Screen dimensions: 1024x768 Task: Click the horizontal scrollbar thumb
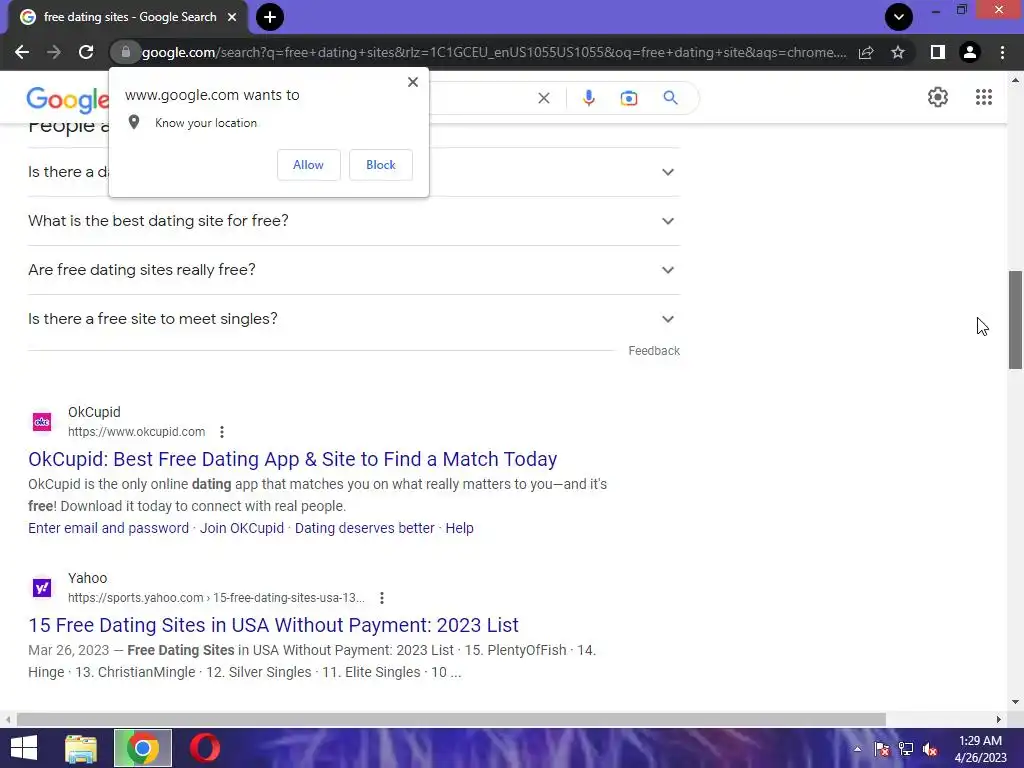click(451, 720)
